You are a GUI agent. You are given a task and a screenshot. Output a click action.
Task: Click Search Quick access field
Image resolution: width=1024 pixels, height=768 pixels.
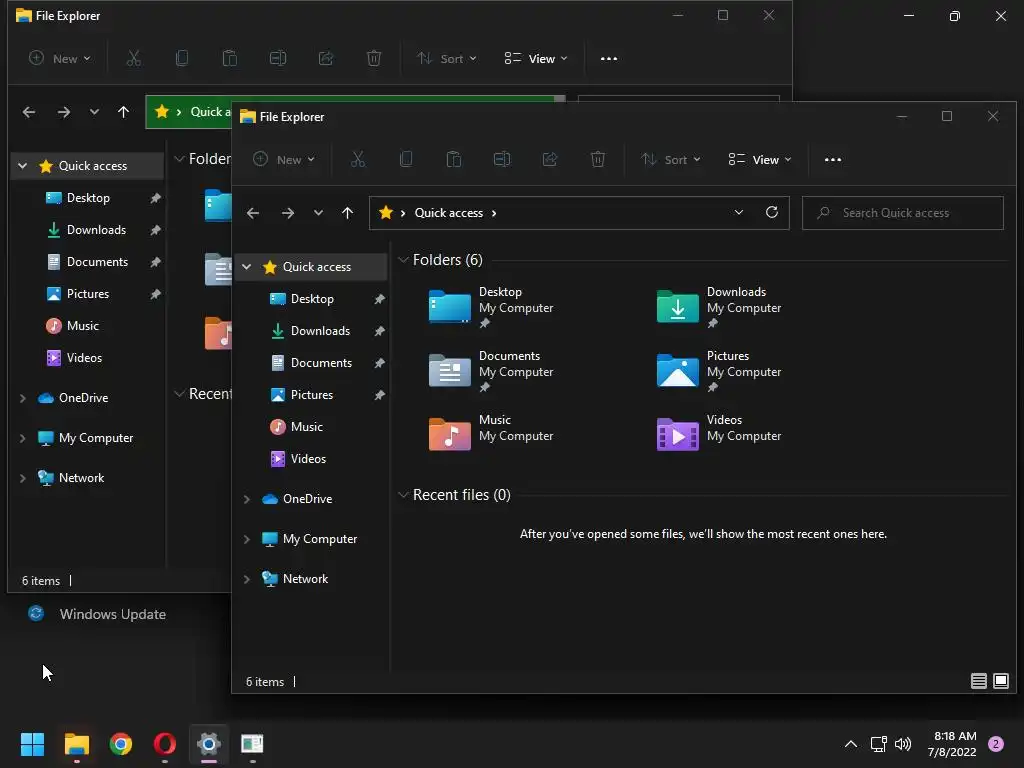coord(903,213)
